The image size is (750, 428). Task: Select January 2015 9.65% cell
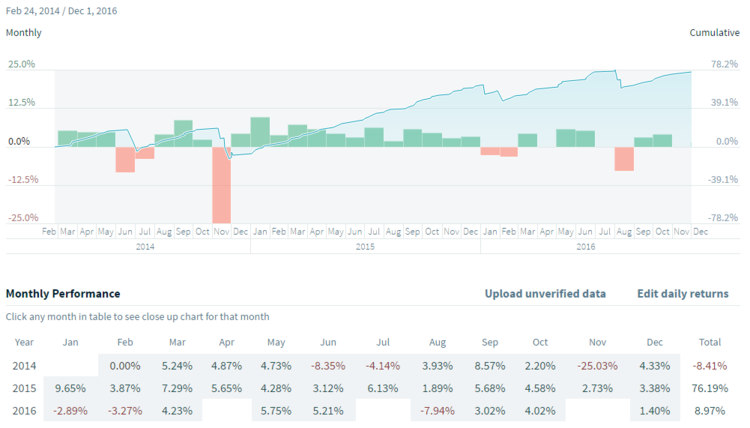(70, 388)
